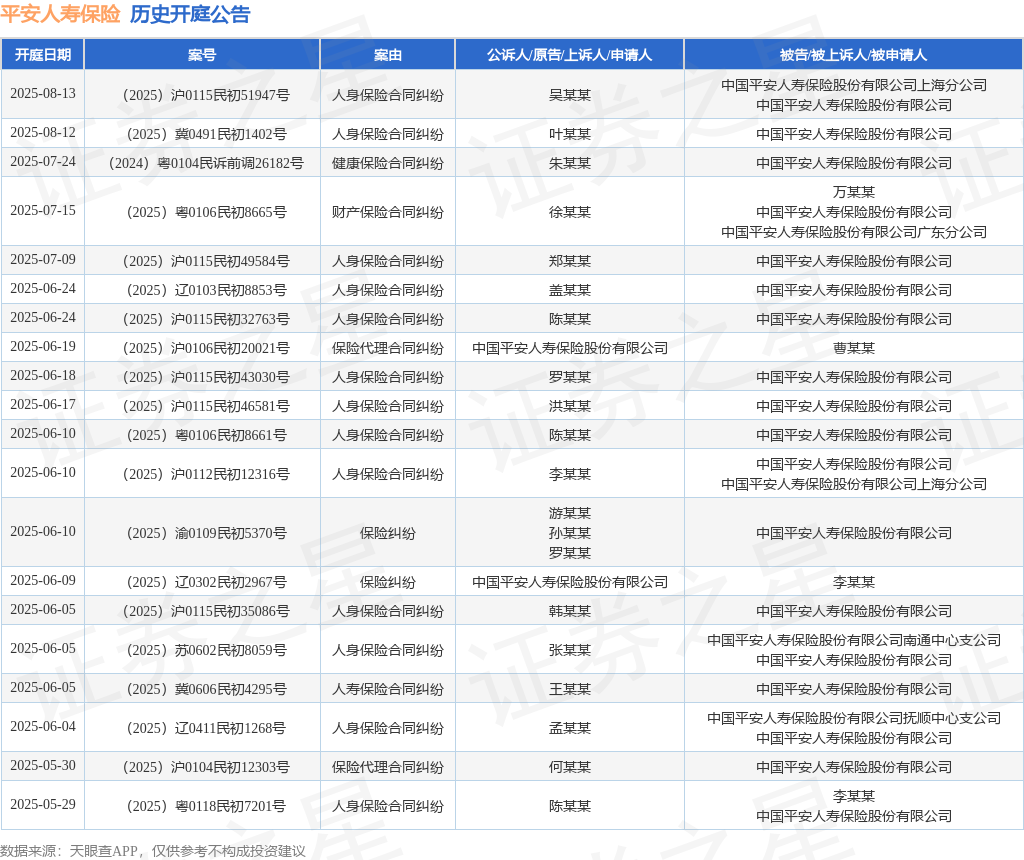Click the 平安人寿保险 title text
Screen dimensions: 1024x860
tap(60, 14)
